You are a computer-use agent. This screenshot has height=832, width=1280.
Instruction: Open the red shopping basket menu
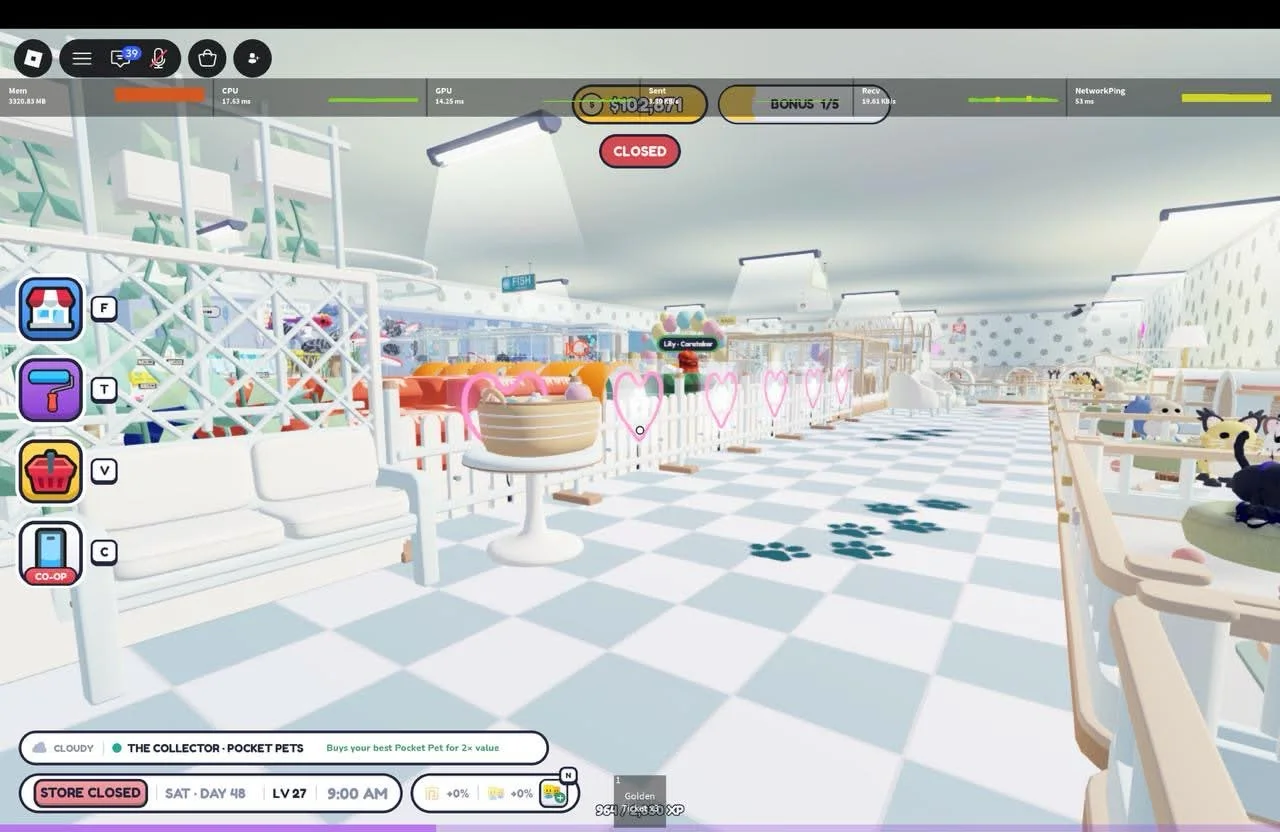click(50, 471)
